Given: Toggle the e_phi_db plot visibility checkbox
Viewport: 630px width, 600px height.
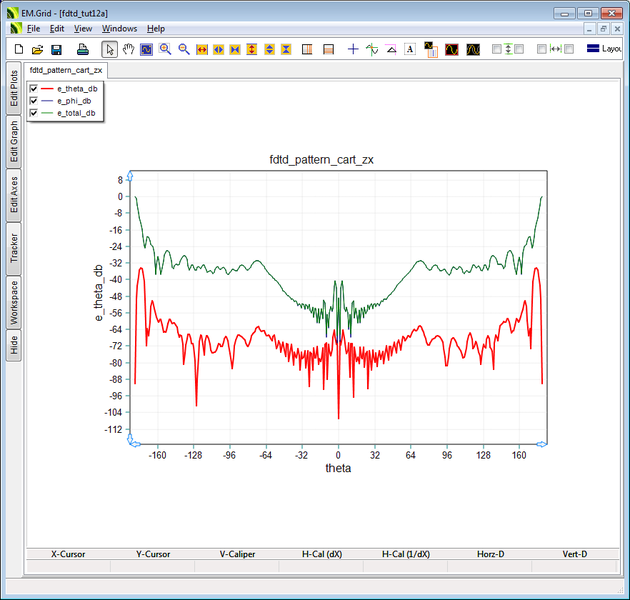Looking at the screenshot, I should coord(35,102).
